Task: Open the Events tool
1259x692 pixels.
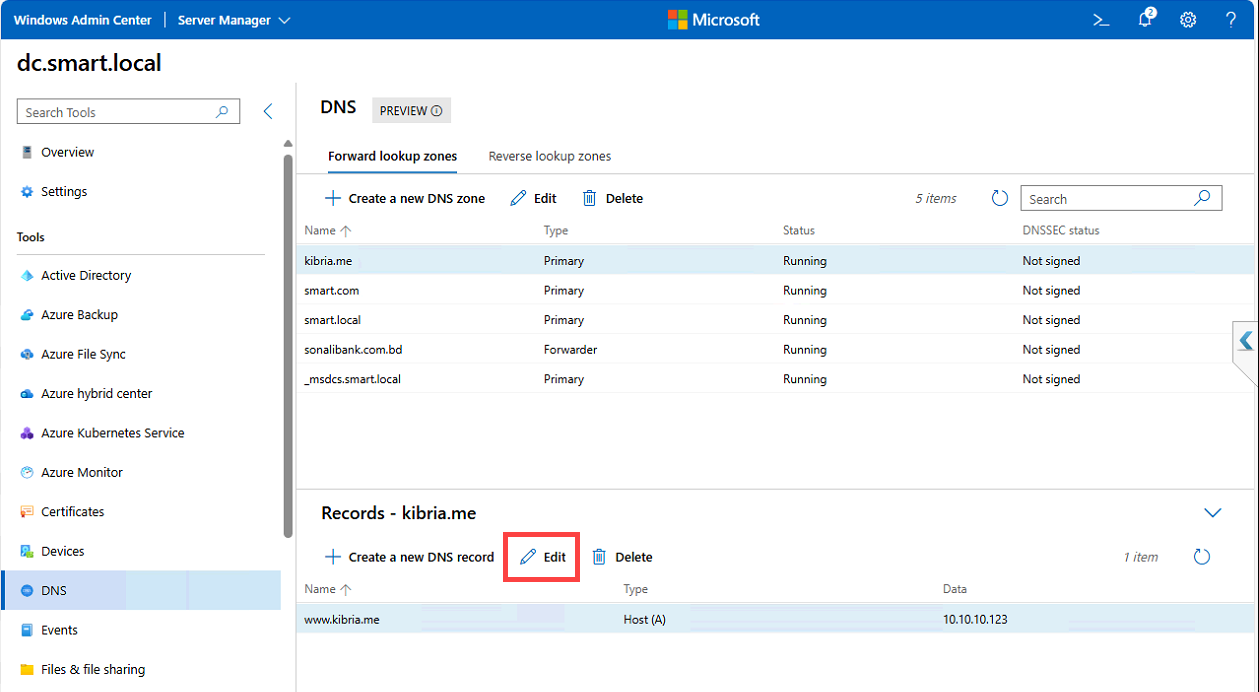Action: [59, 630]
